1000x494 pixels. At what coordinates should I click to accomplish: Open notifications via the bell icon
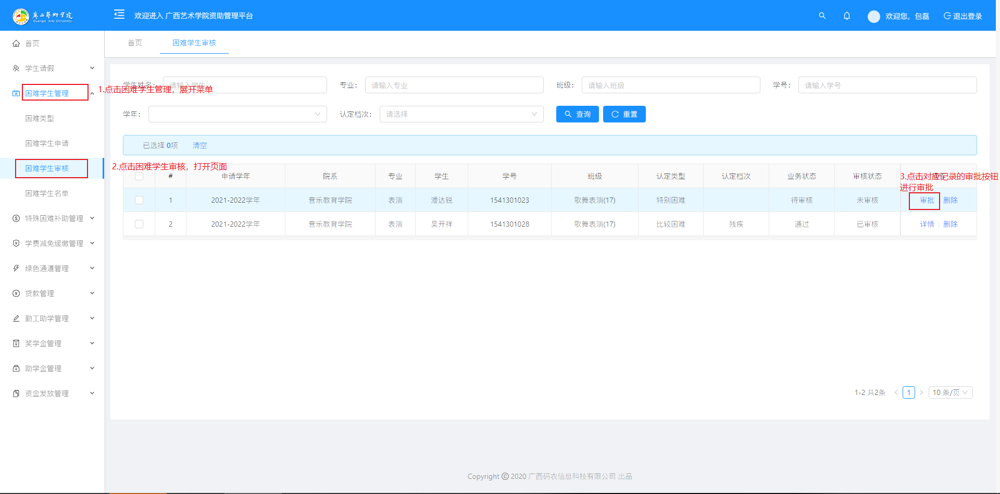click(x=847, y=16)
